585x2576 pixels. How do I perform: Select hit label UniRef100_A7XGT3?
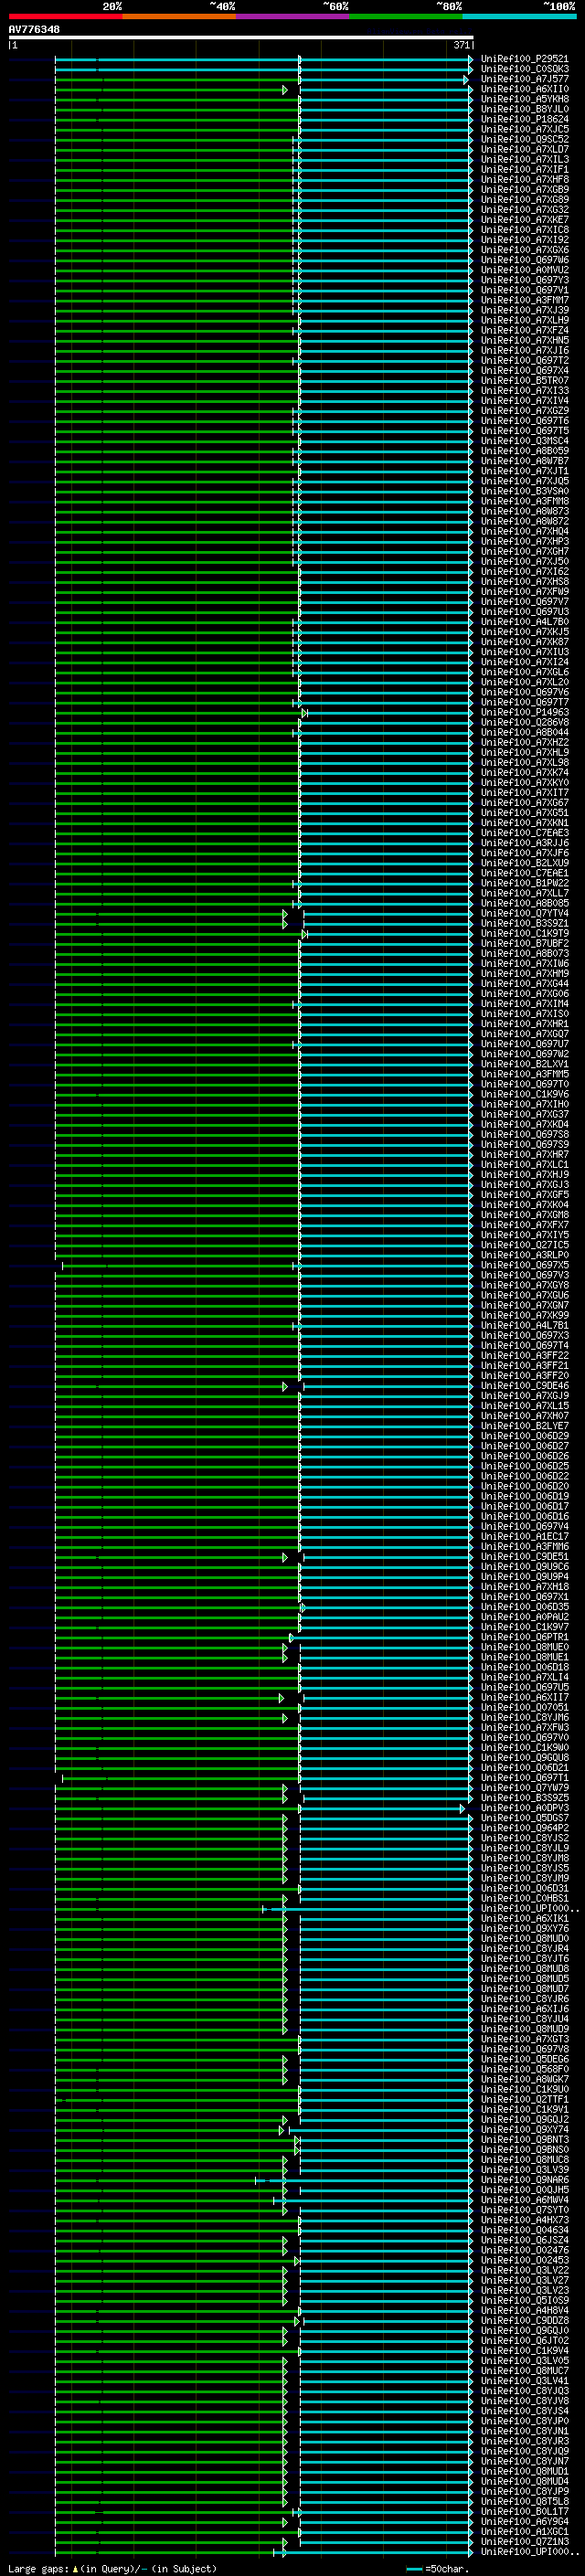525,2039
